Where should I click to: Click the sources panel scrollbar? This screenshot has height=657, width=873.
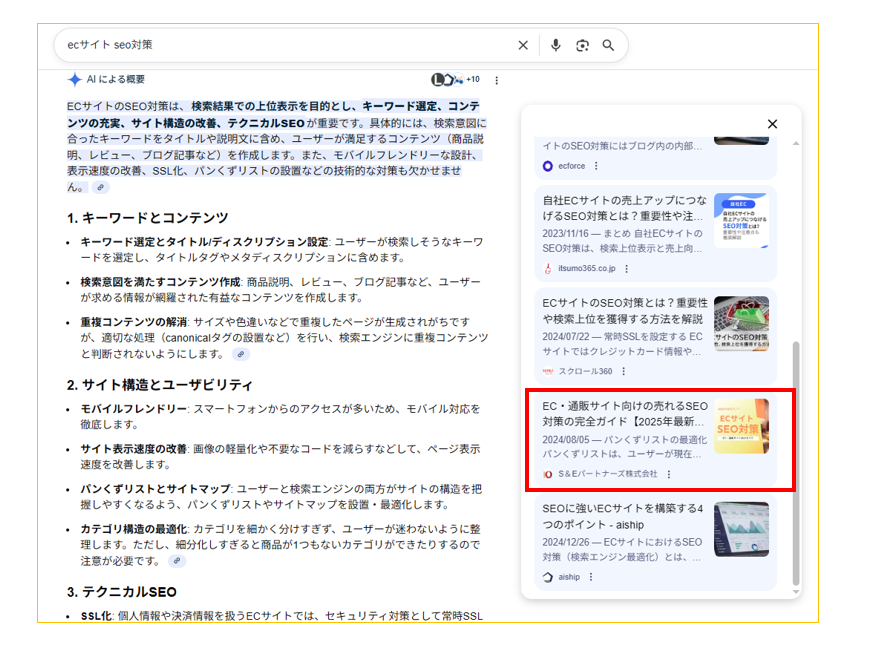(x=796, y=460)
